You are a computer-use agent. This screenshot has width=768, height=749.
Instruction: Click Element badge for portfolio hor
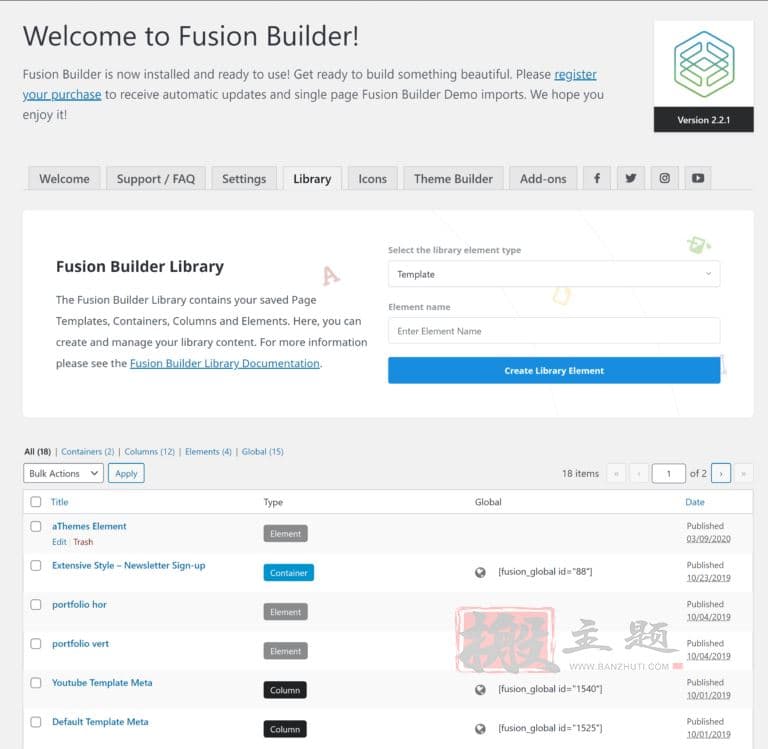coord(286,612)
